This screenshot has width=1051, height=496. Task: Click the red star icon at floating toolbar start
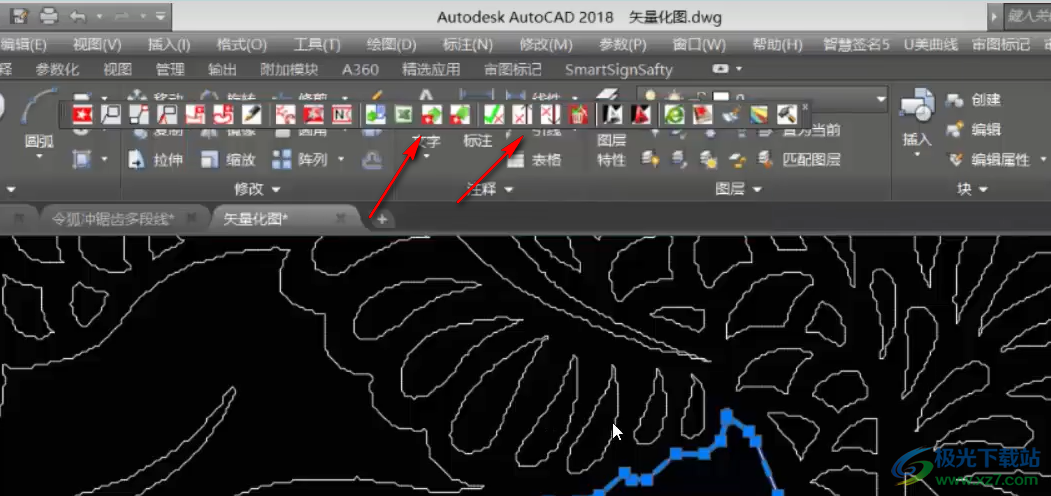coord(82,115)
